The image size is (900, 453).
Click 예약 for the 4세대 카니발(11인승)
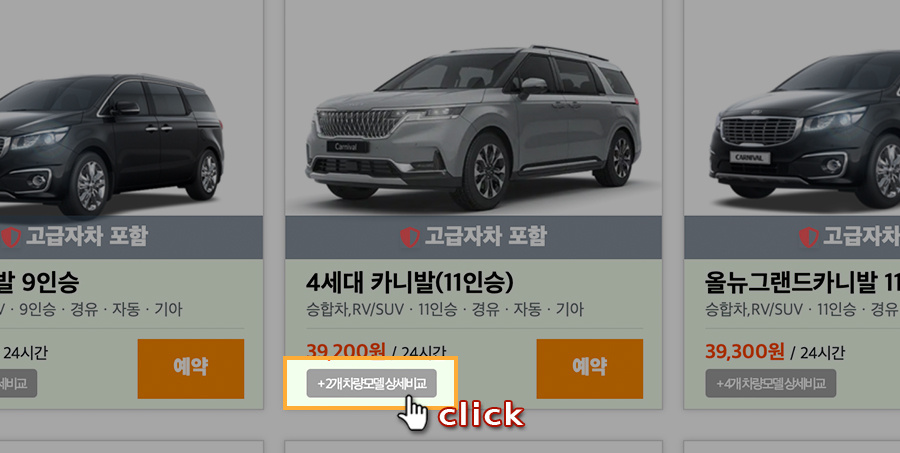tap(589, 369)
